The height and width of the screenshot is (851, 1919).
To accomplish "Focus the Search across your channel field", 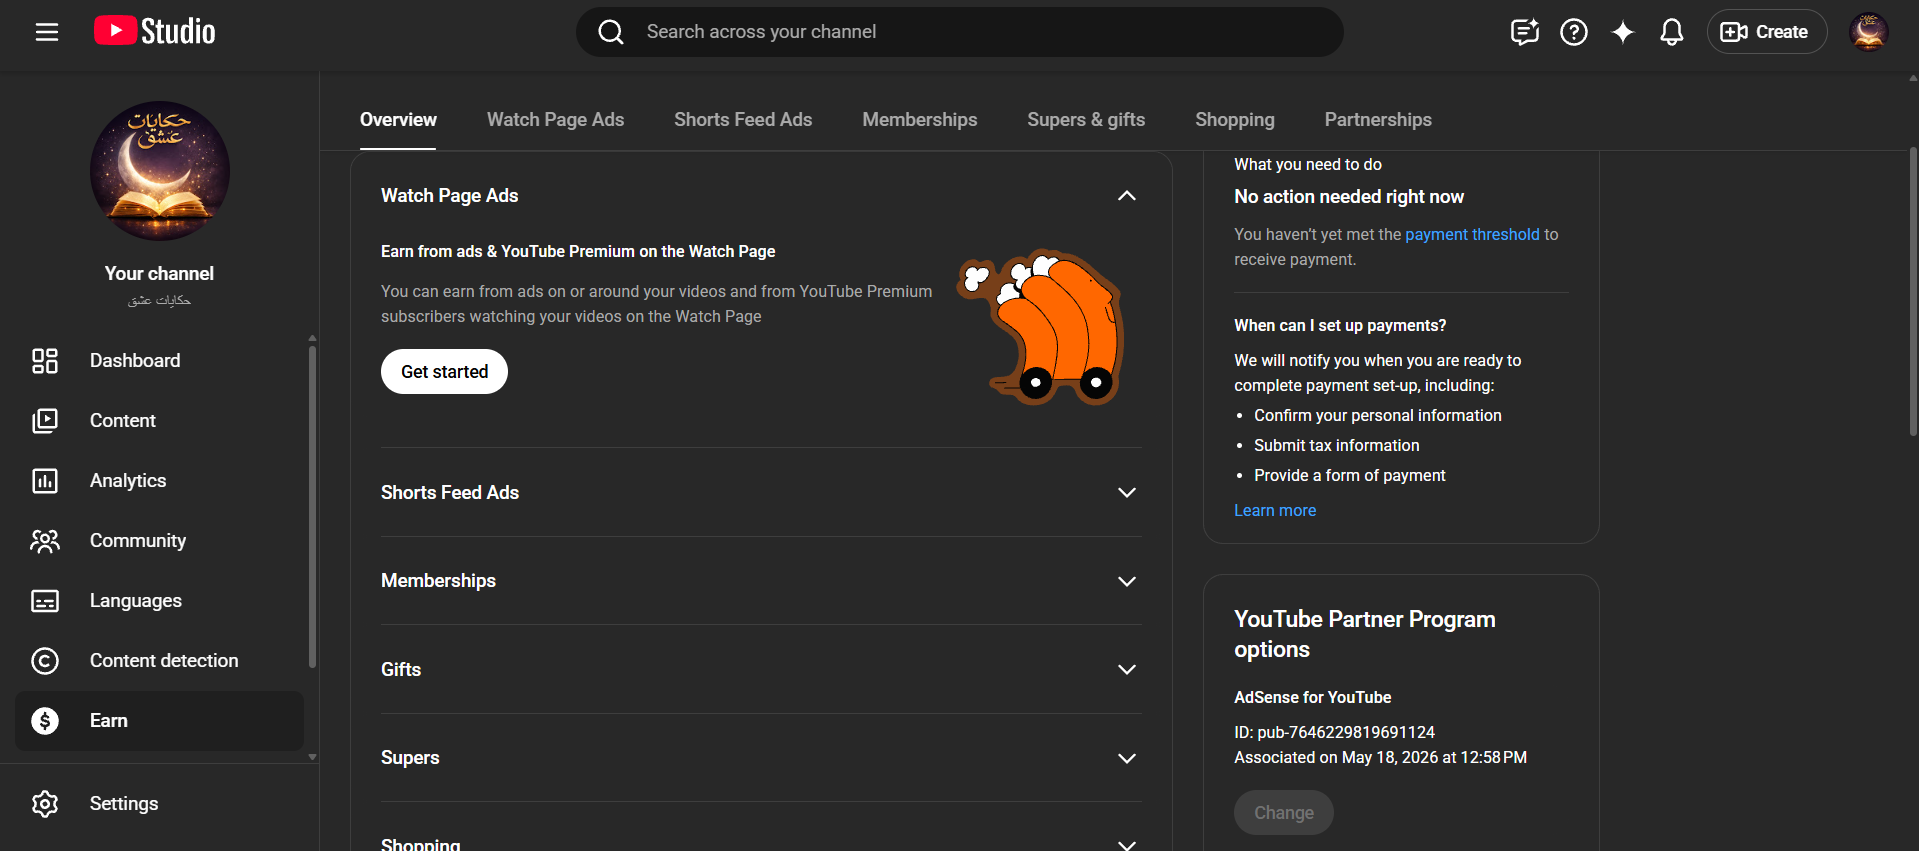I will coord(960,32).
